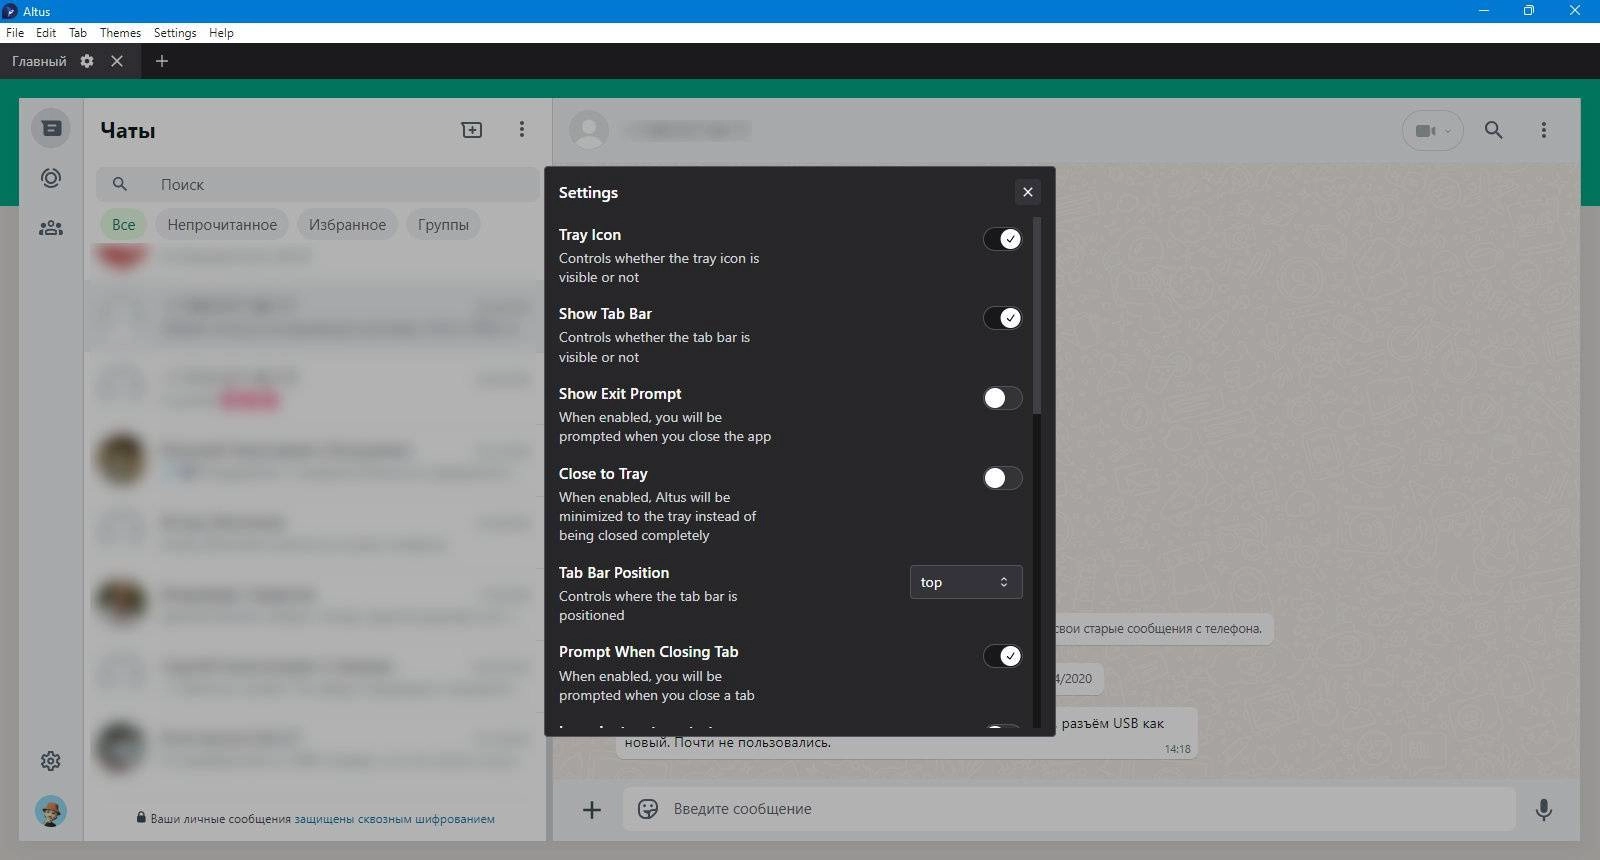Open Tab Bar Position dropdown
This screenshot has height=860, width=1600.
coord(966,582)
